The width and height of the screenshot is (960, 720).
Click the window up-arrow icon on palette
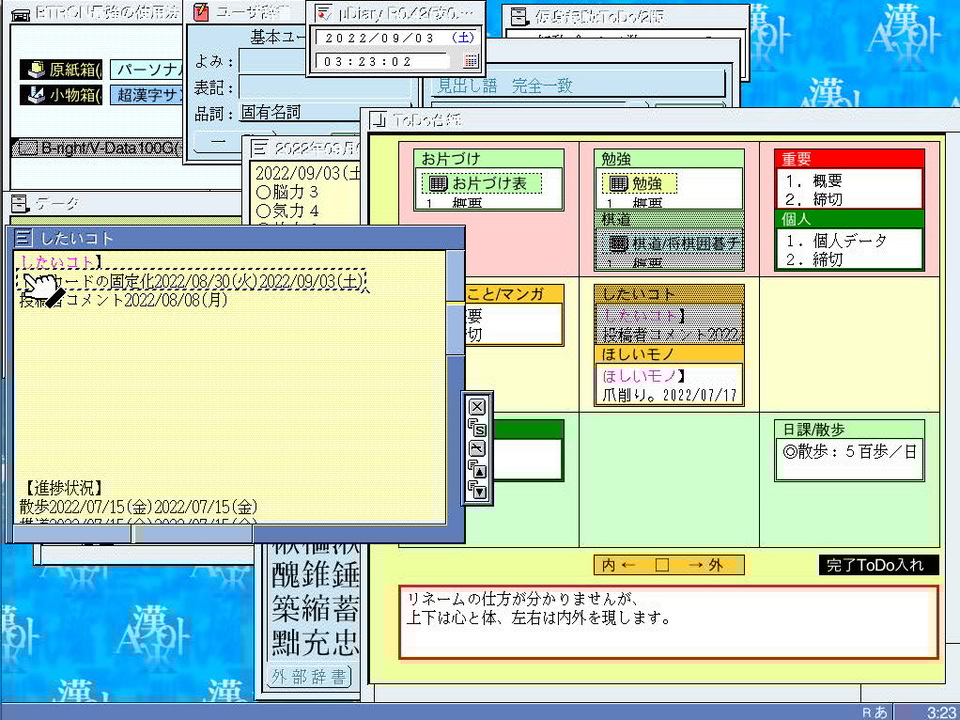(478, 469)
